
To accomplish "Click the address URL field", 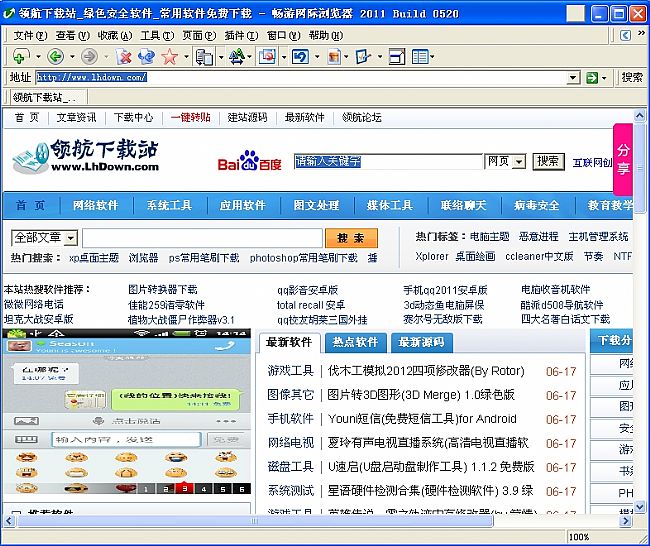I will pyautogui.click(x=301, y=78).
